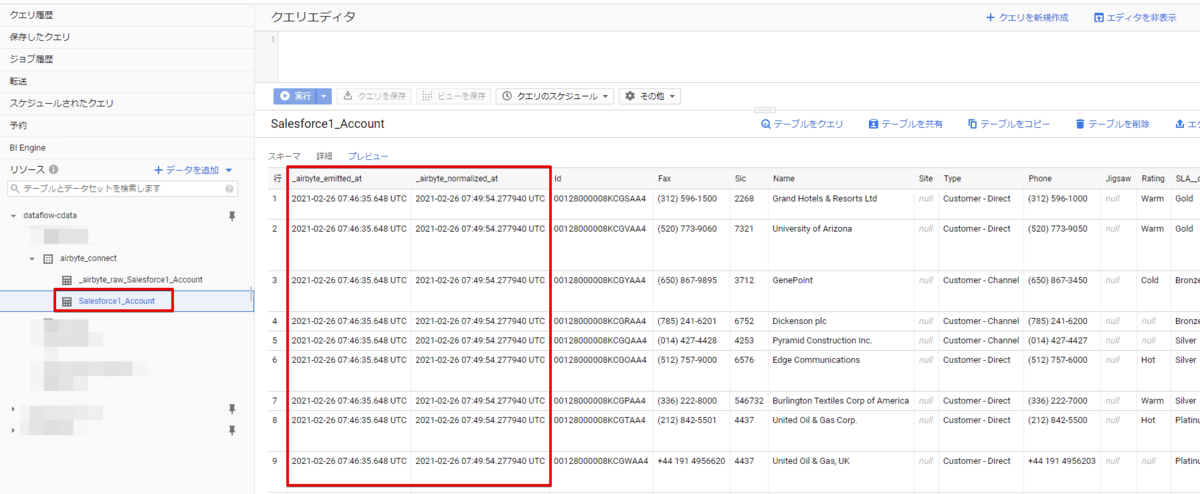Click テーブルを共有 link
This screenshot has height=494, width=1200.
[905, 124]
